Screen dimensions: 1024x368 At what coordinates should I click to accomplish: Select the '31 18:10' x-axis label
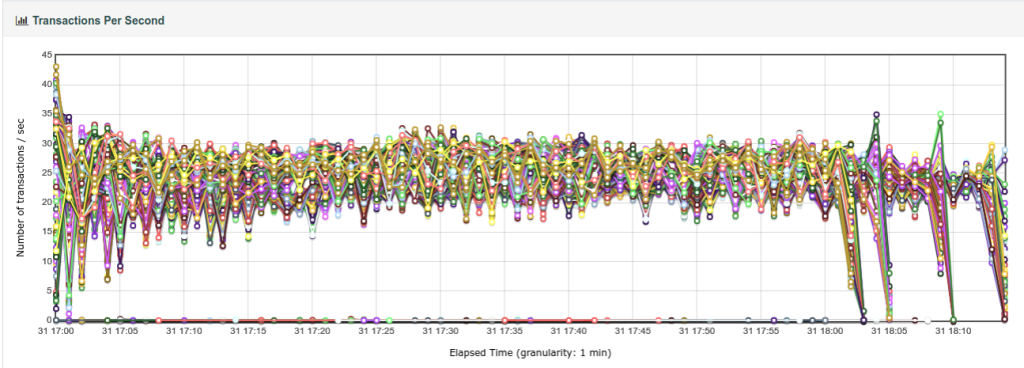click(x=953, y=331)
